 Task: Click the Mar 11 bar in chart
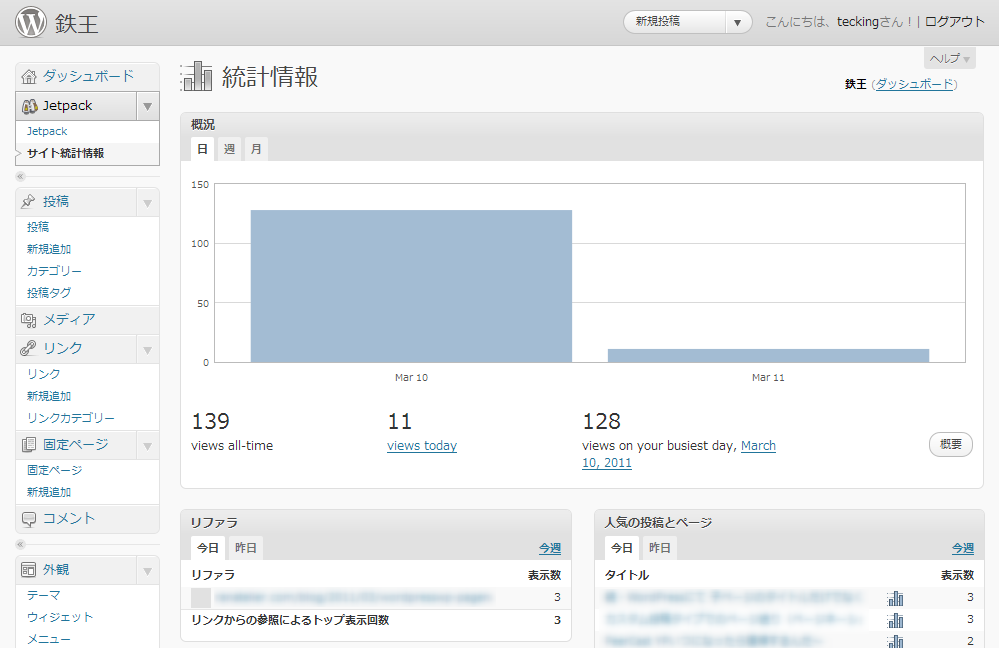point(768,356)
